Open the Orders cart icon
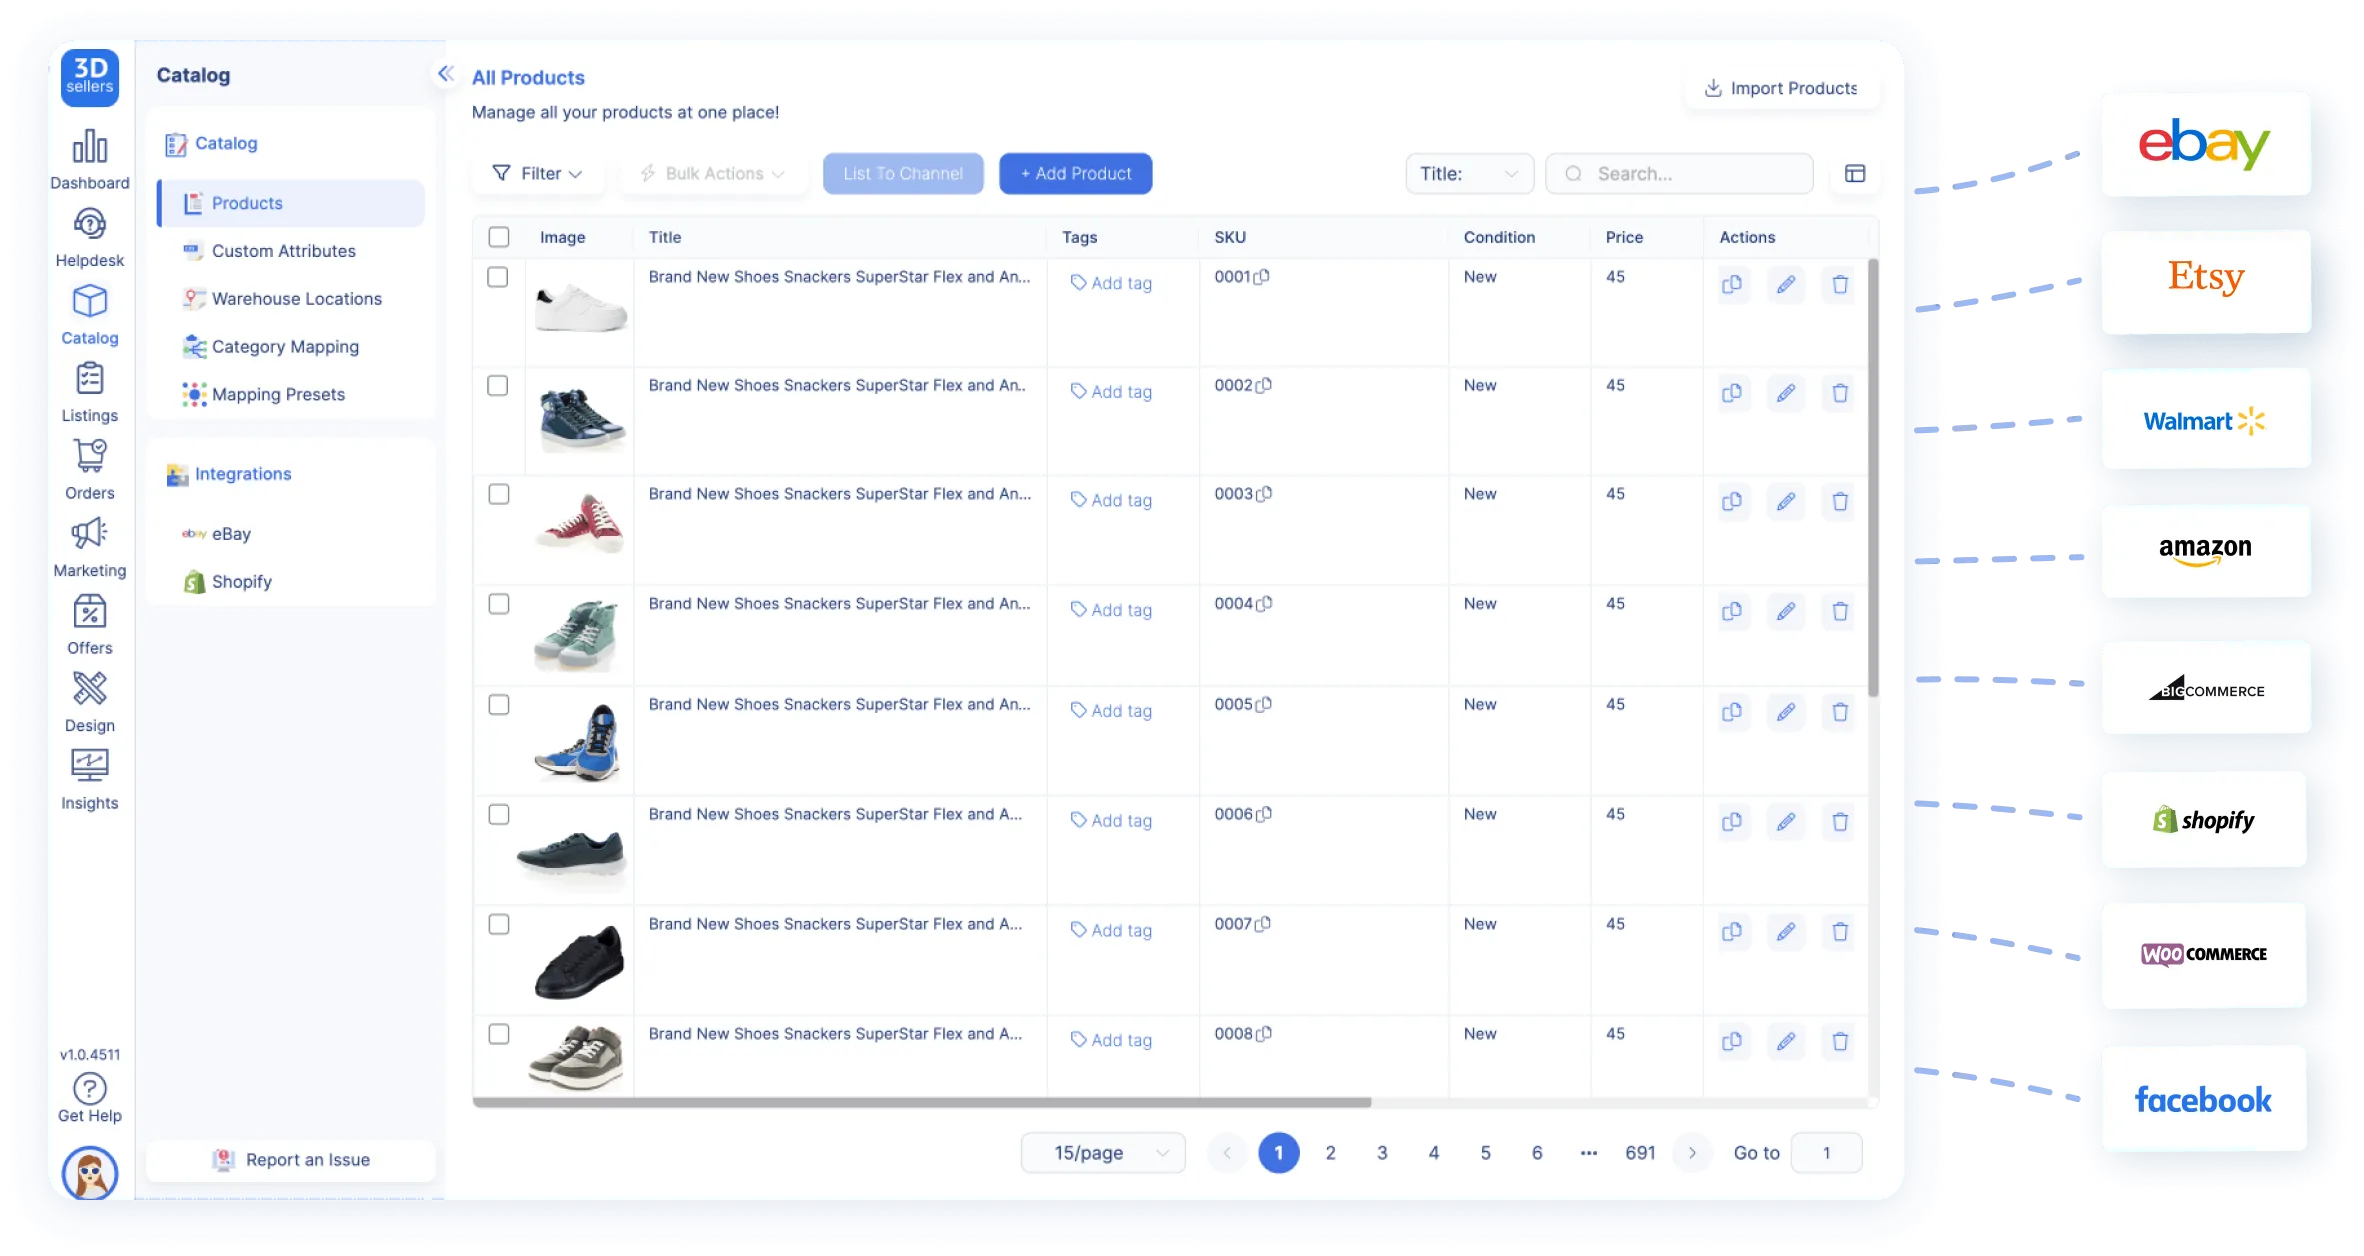The image size is (2364, 1256). pos(89,456)
